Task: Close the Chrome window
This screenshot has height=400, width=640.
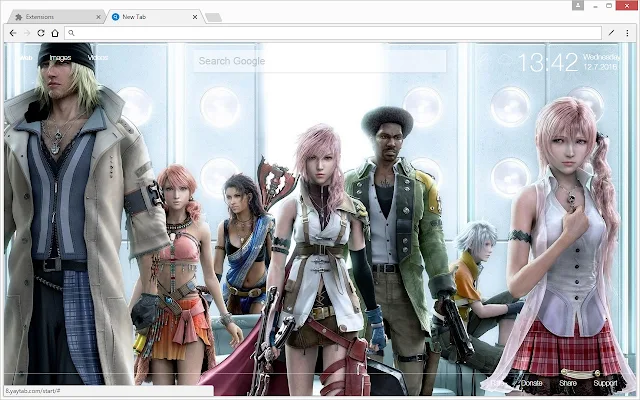Action: pyautogui.click(x=627, y=5)
